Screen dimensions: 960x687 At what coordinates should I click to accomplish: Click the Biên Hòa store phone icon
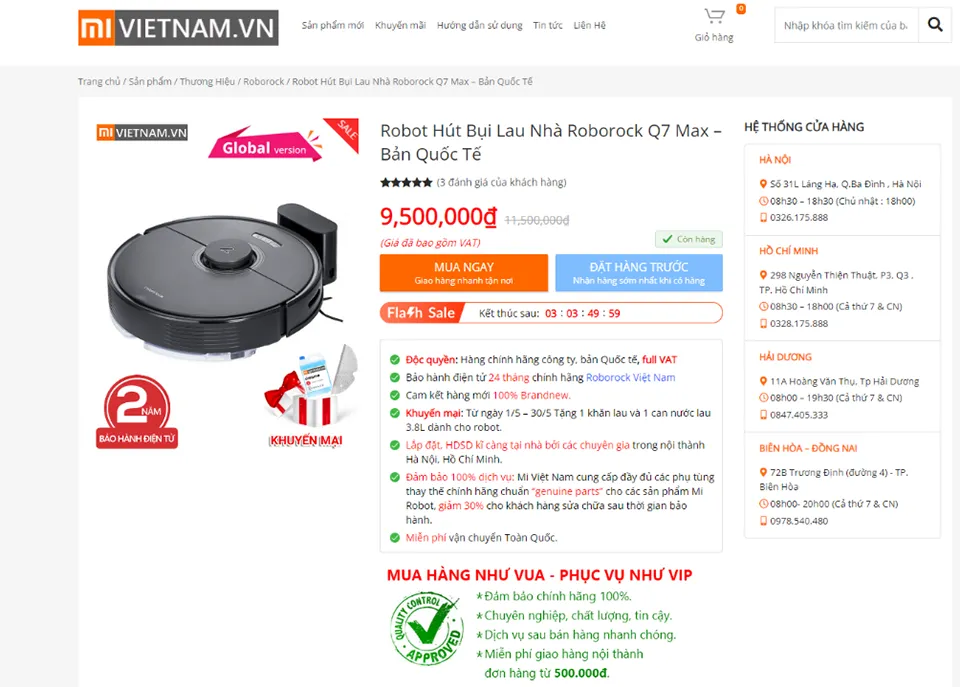763,521
